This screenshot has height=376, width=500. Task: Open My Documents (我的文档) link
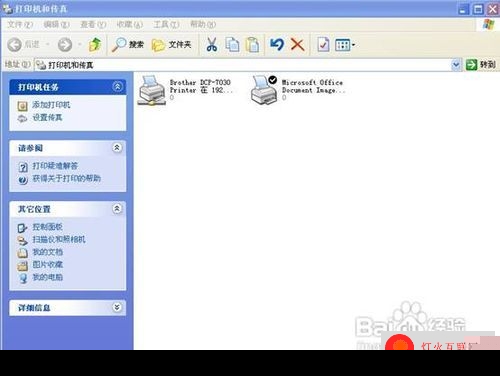pos(47,252)
